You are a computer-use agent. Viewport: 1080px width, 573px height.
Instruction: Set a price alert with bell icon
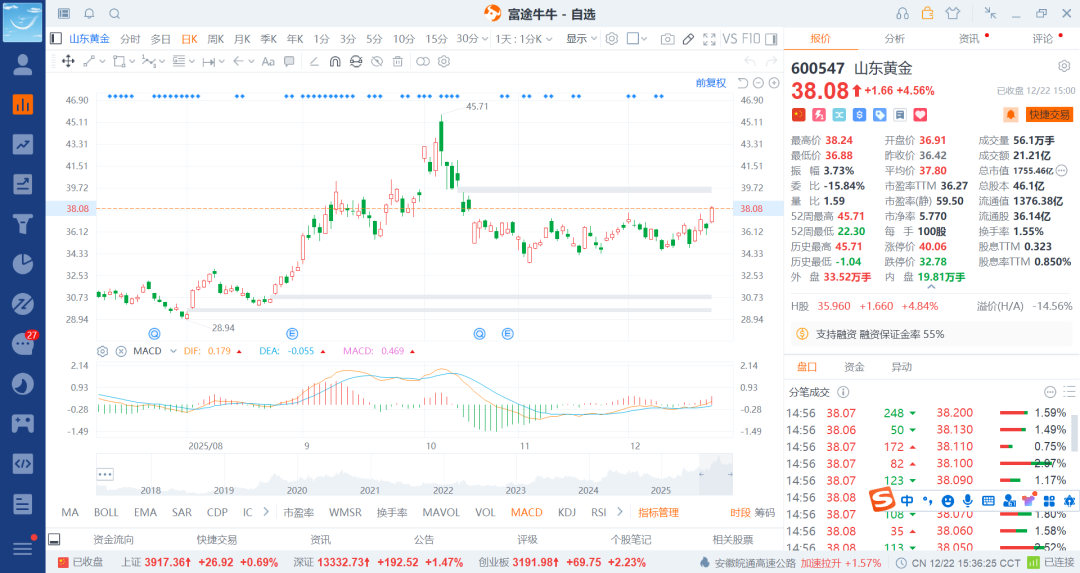1011,114
